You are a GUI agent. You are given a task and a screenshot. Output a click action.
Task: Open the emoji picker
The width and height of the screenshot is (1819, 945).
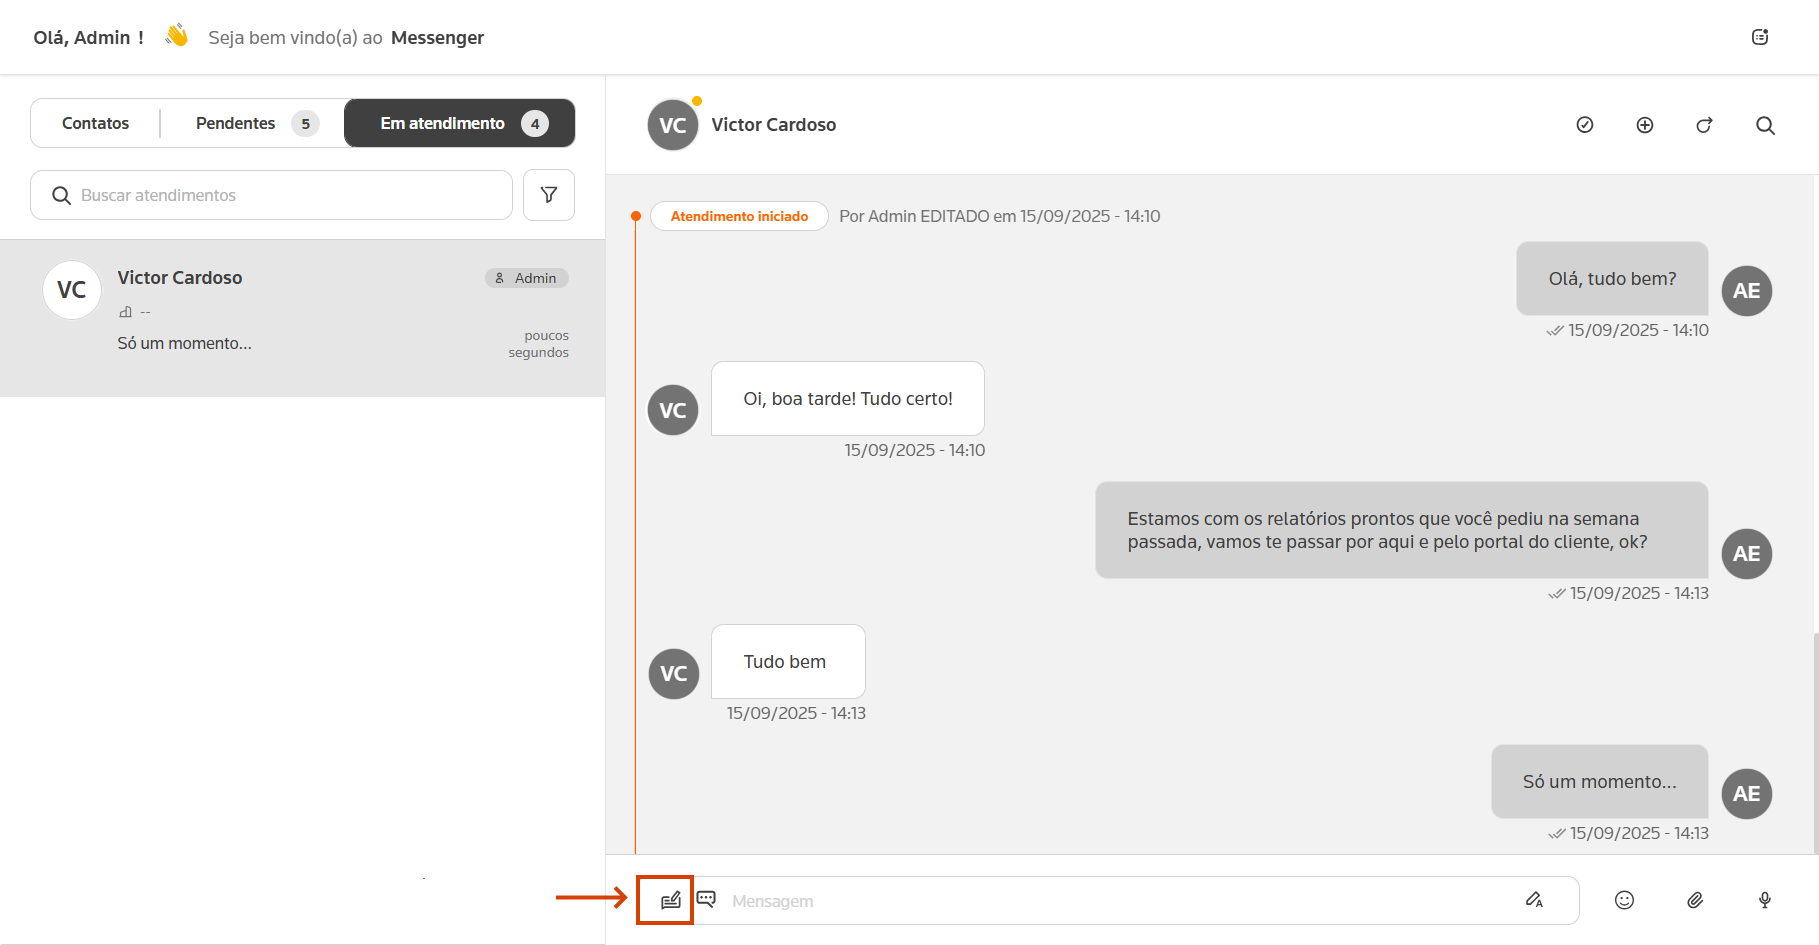1624,900
